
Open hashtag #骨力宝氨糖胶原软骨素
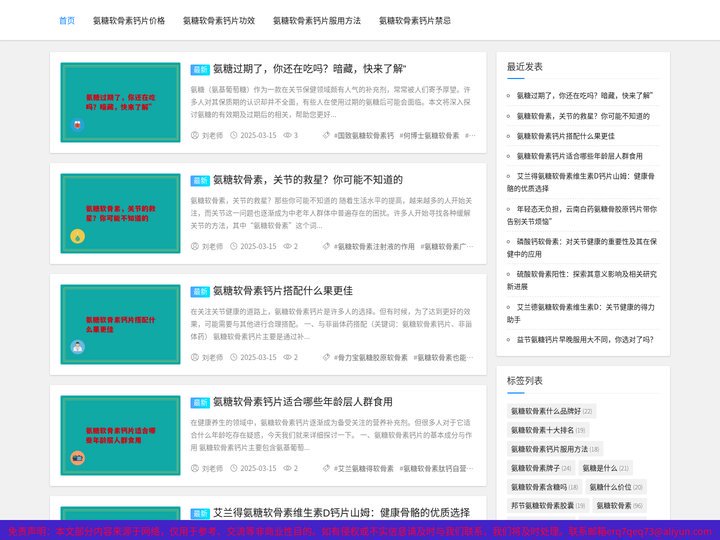371,358
